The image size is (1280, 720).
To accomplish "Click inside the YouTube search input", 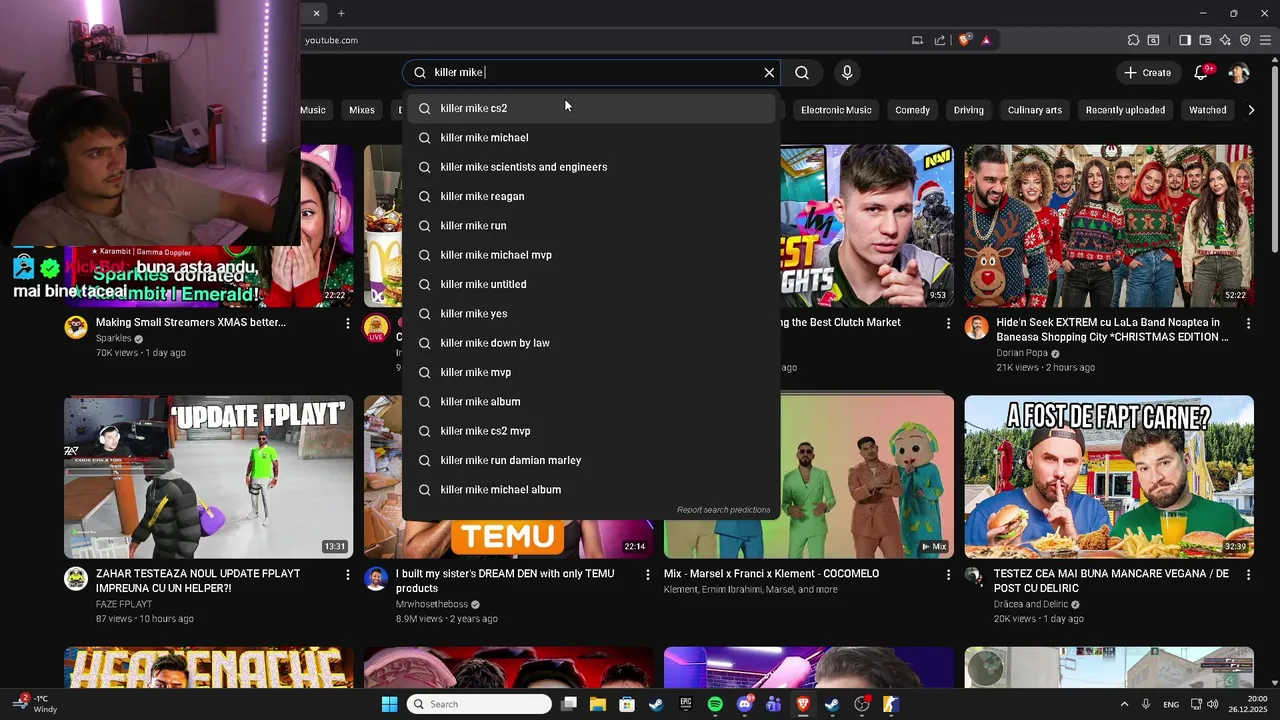I will 590,72.
